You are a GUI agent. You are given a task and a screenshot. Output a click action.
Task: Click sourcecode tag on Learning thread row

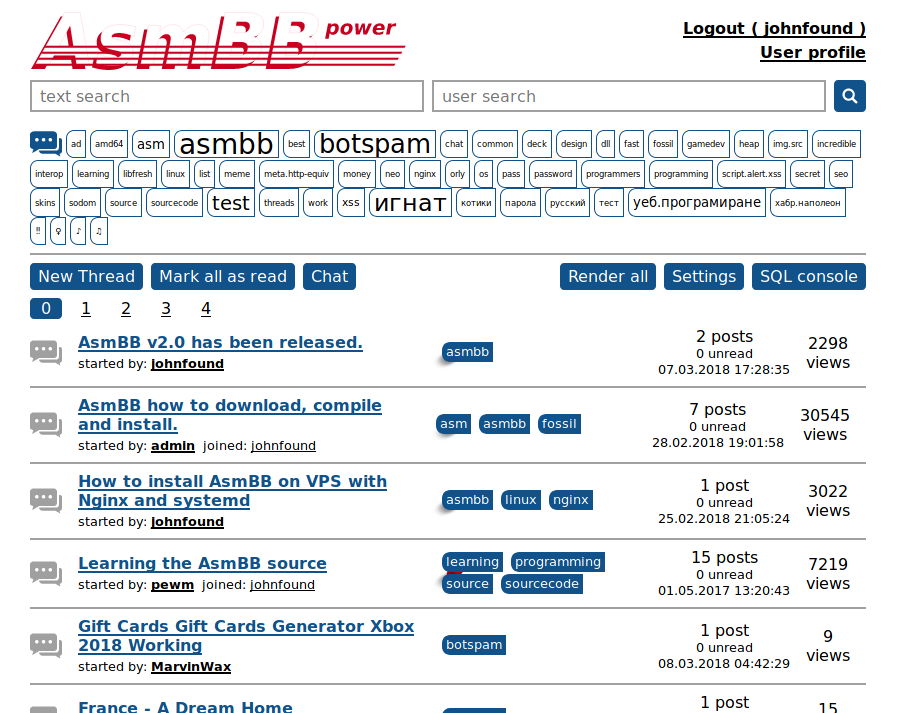pos(541,584)
